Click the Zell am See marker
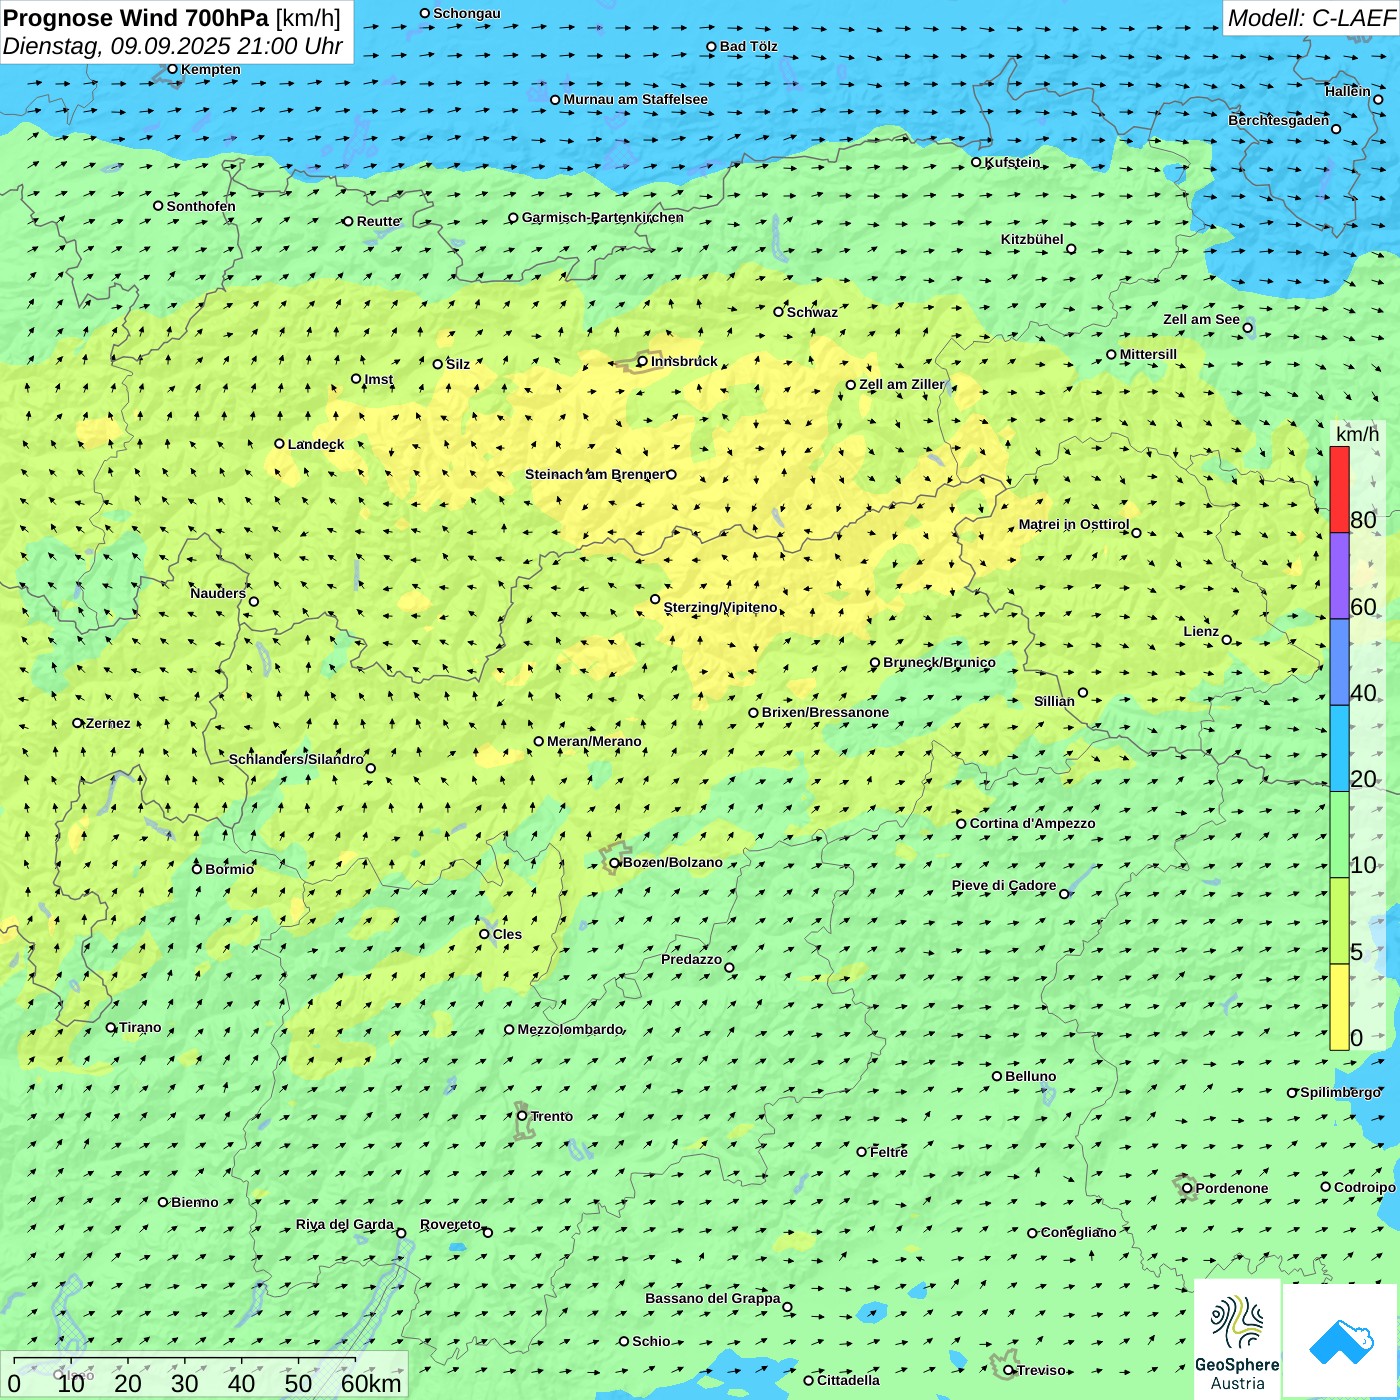This screenshot has width=1400, height=1400. (1248, 328)
